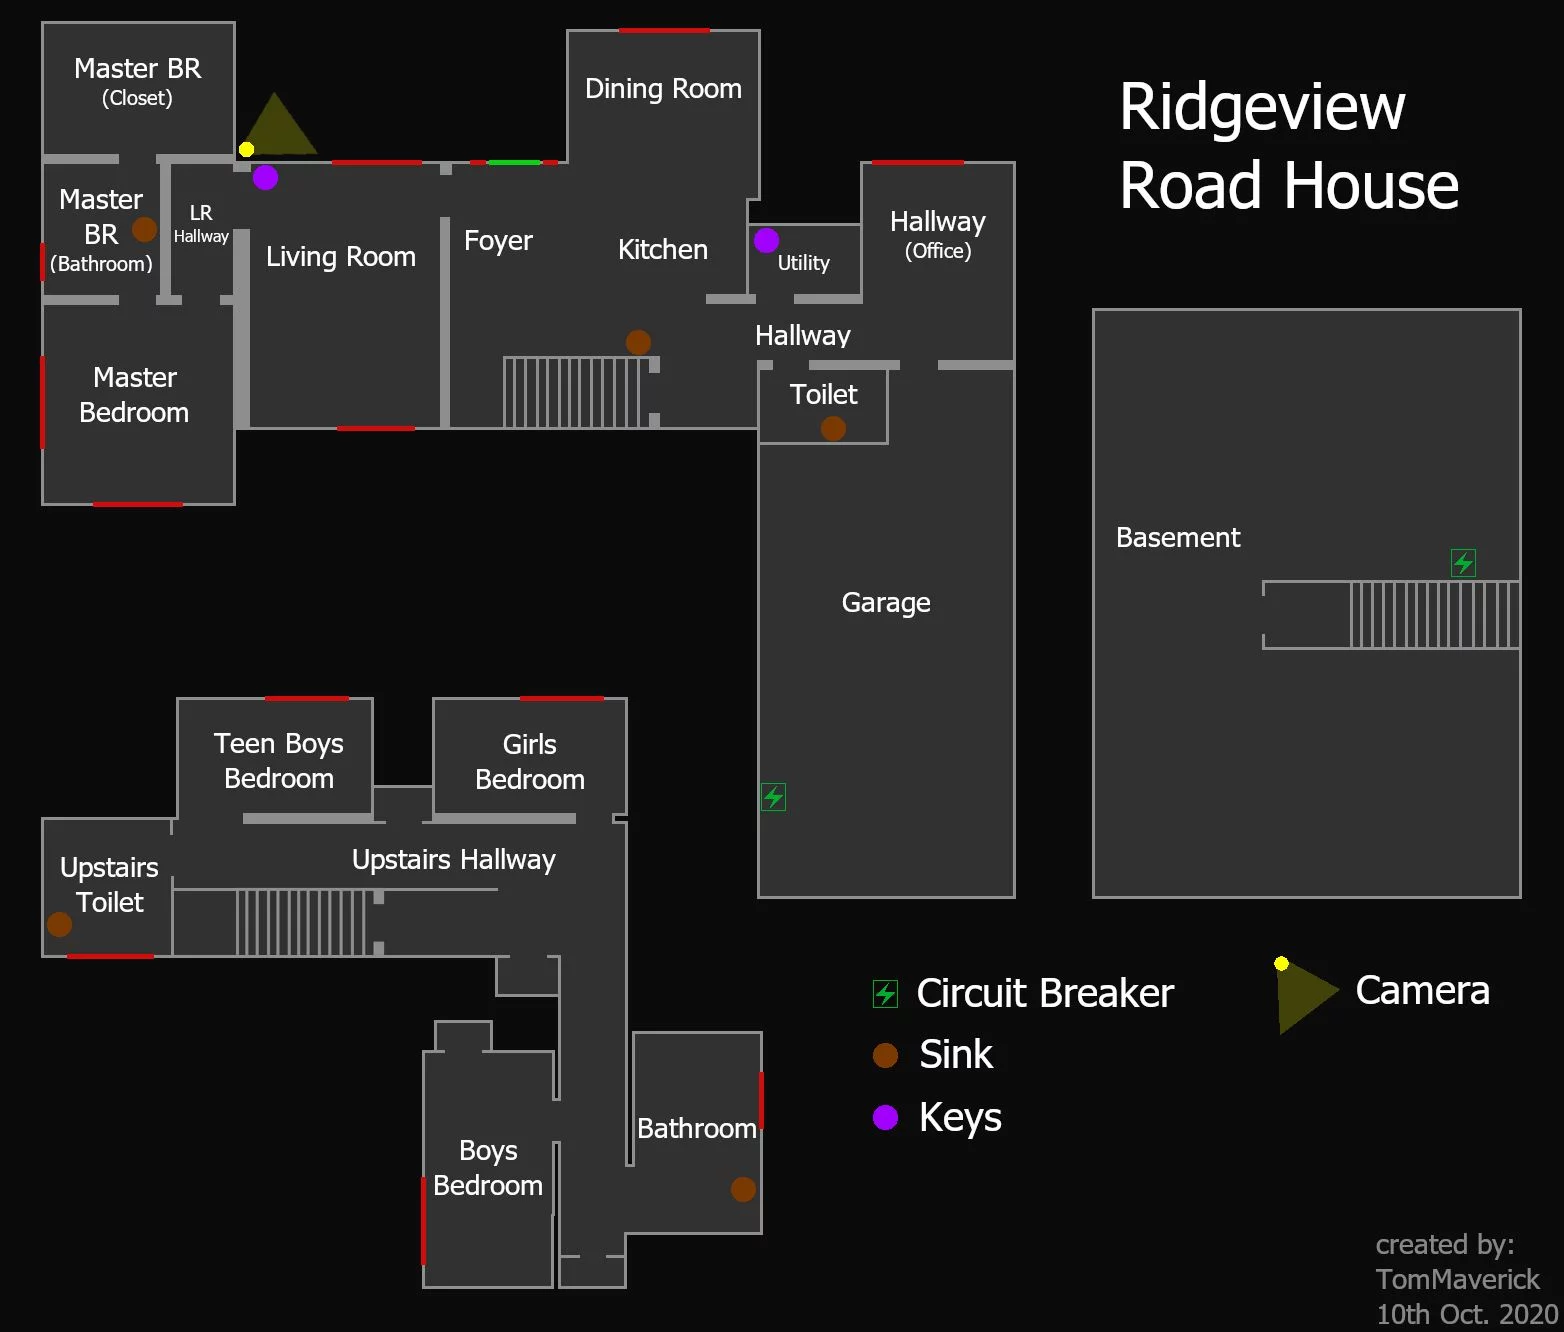This screenshot has width=1564, height=1332.
Task: Click the "Kitchen" label
Action: pos(663,250)
